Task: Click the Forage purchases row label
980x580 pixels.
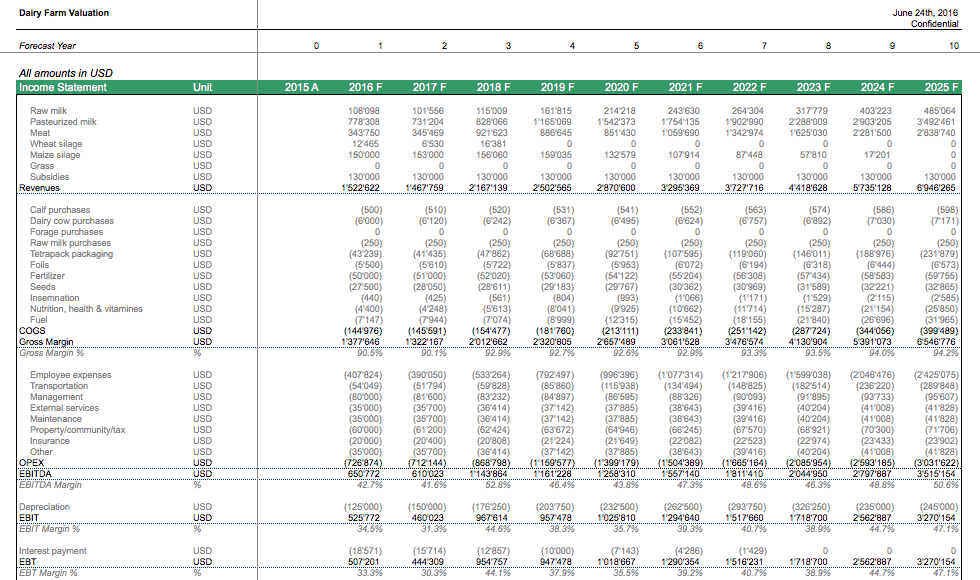Action: click(66, 232)
